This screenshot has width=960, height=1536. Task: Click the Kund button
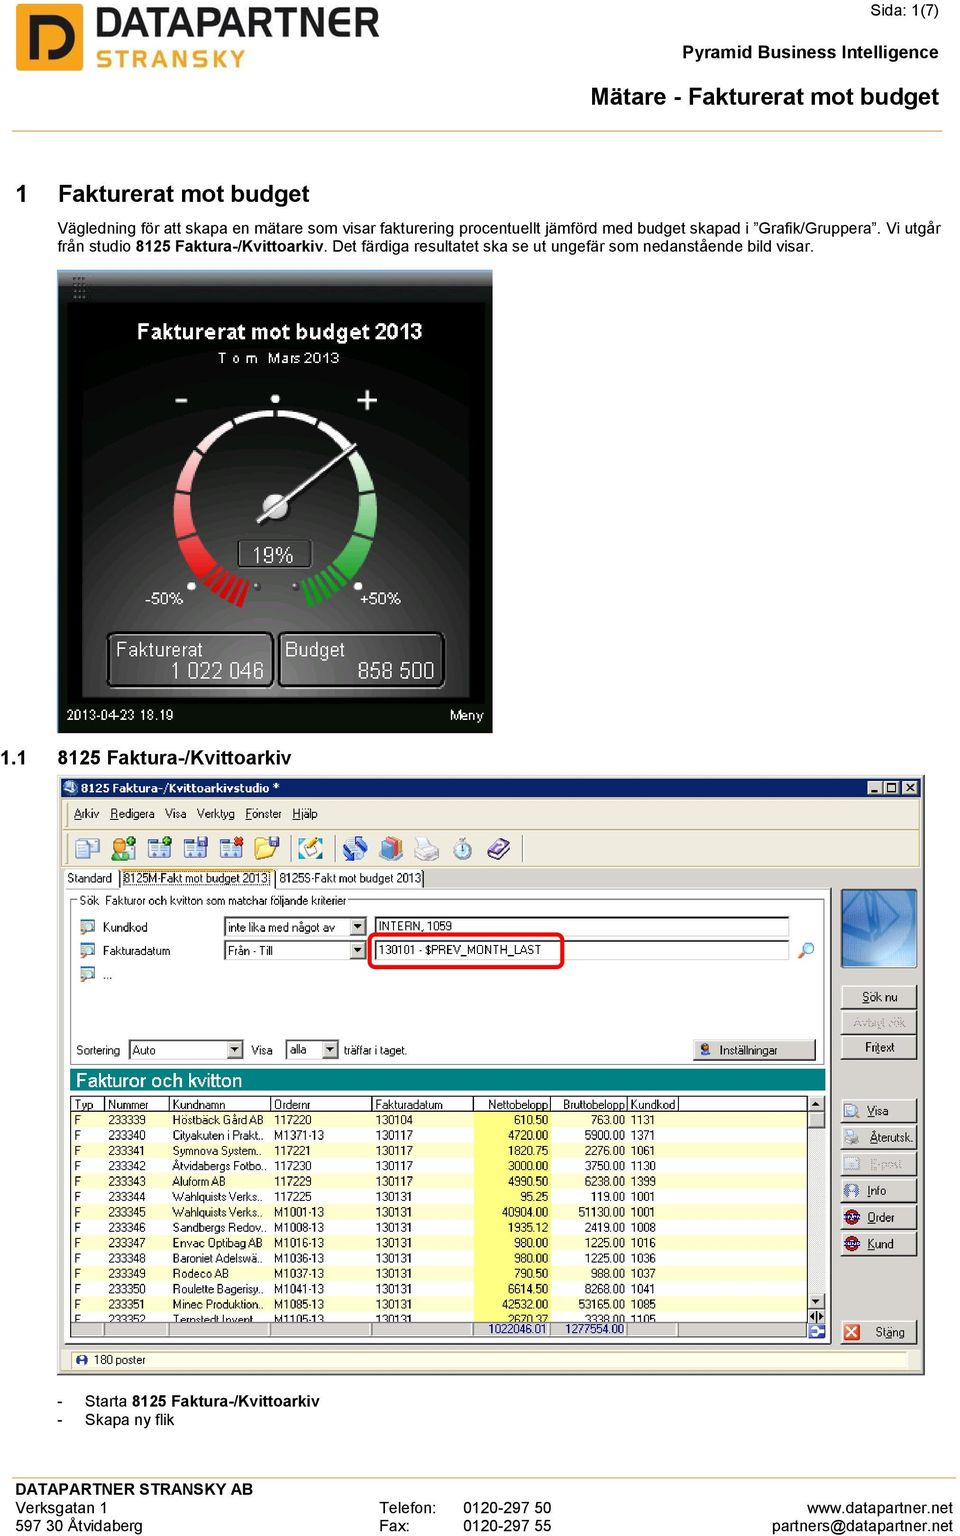coord(879,1244)
